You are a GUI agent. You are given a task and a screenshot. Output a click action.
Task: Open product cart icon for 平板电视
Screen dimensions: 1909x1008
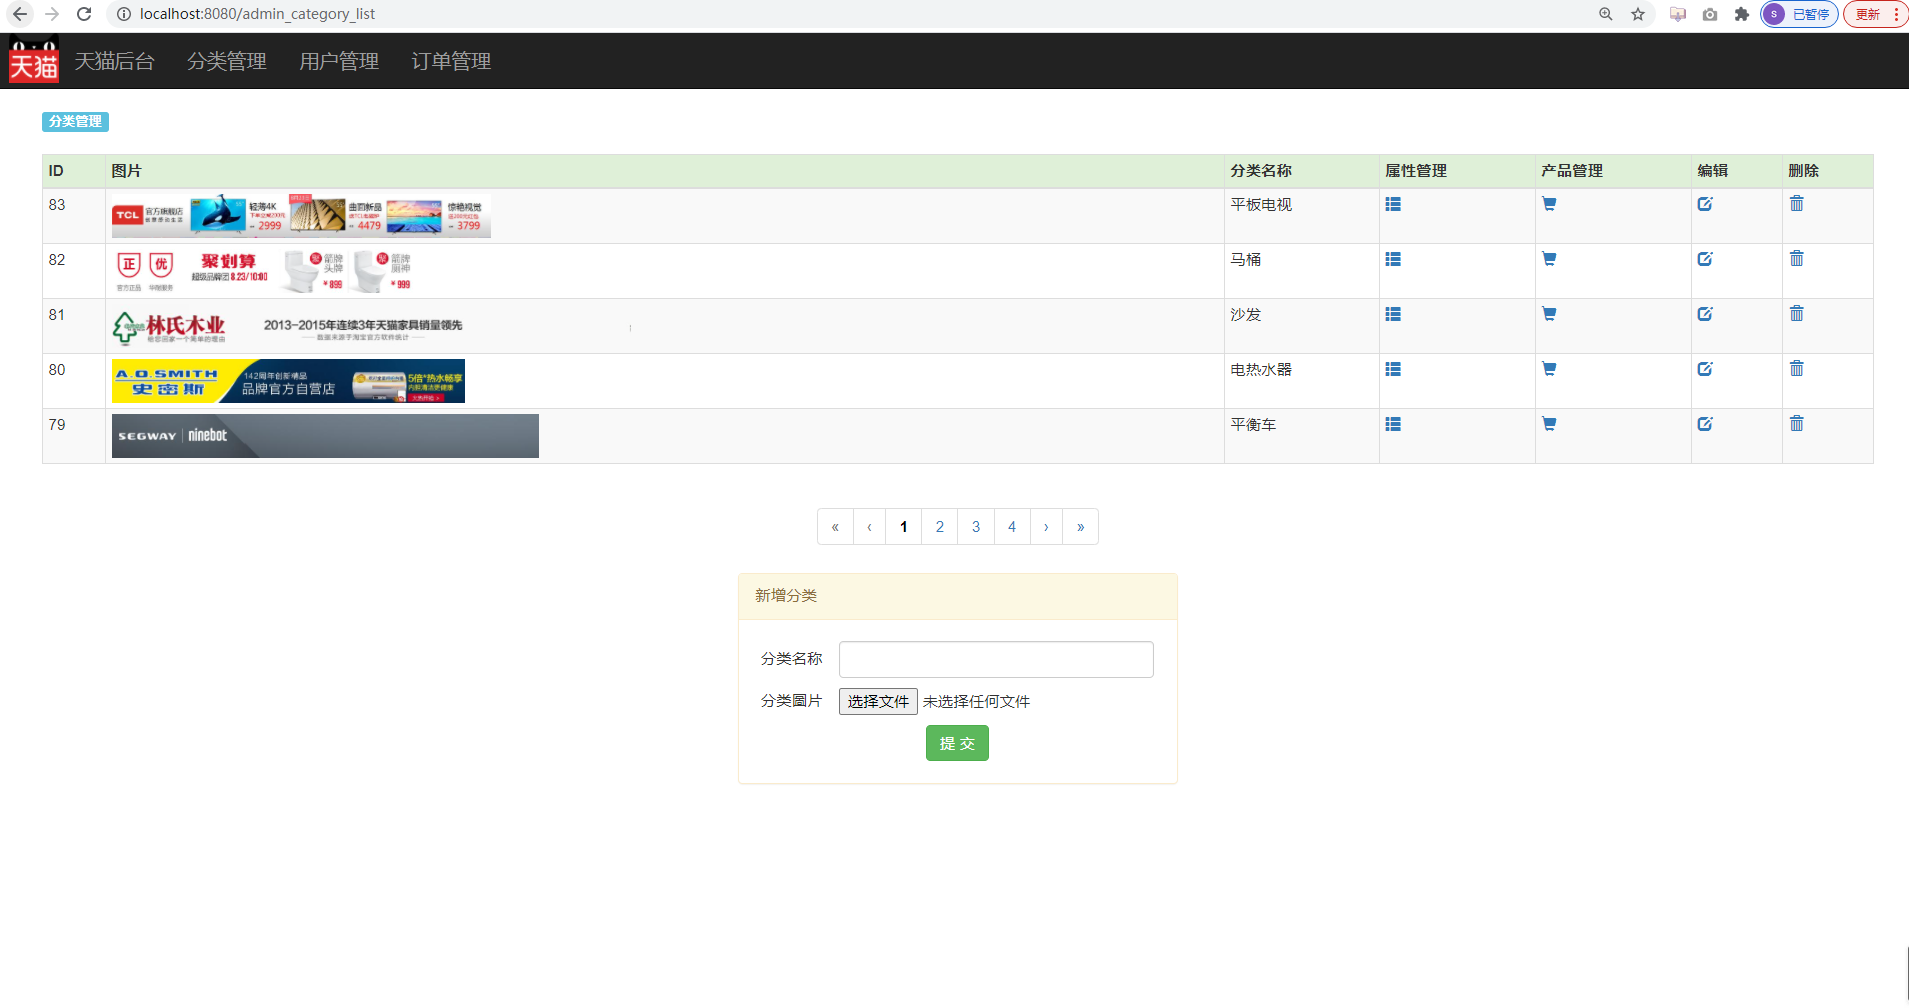(1549, 204)
